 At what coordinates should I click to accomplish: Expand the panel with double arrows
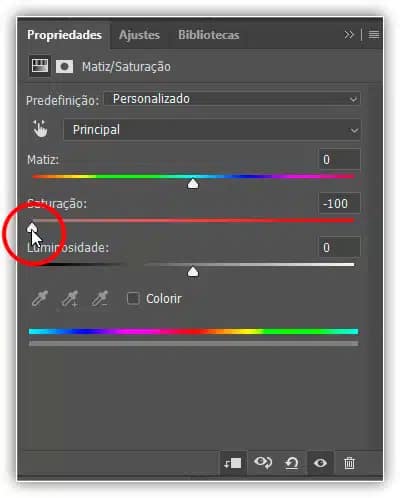click(349, 35)
